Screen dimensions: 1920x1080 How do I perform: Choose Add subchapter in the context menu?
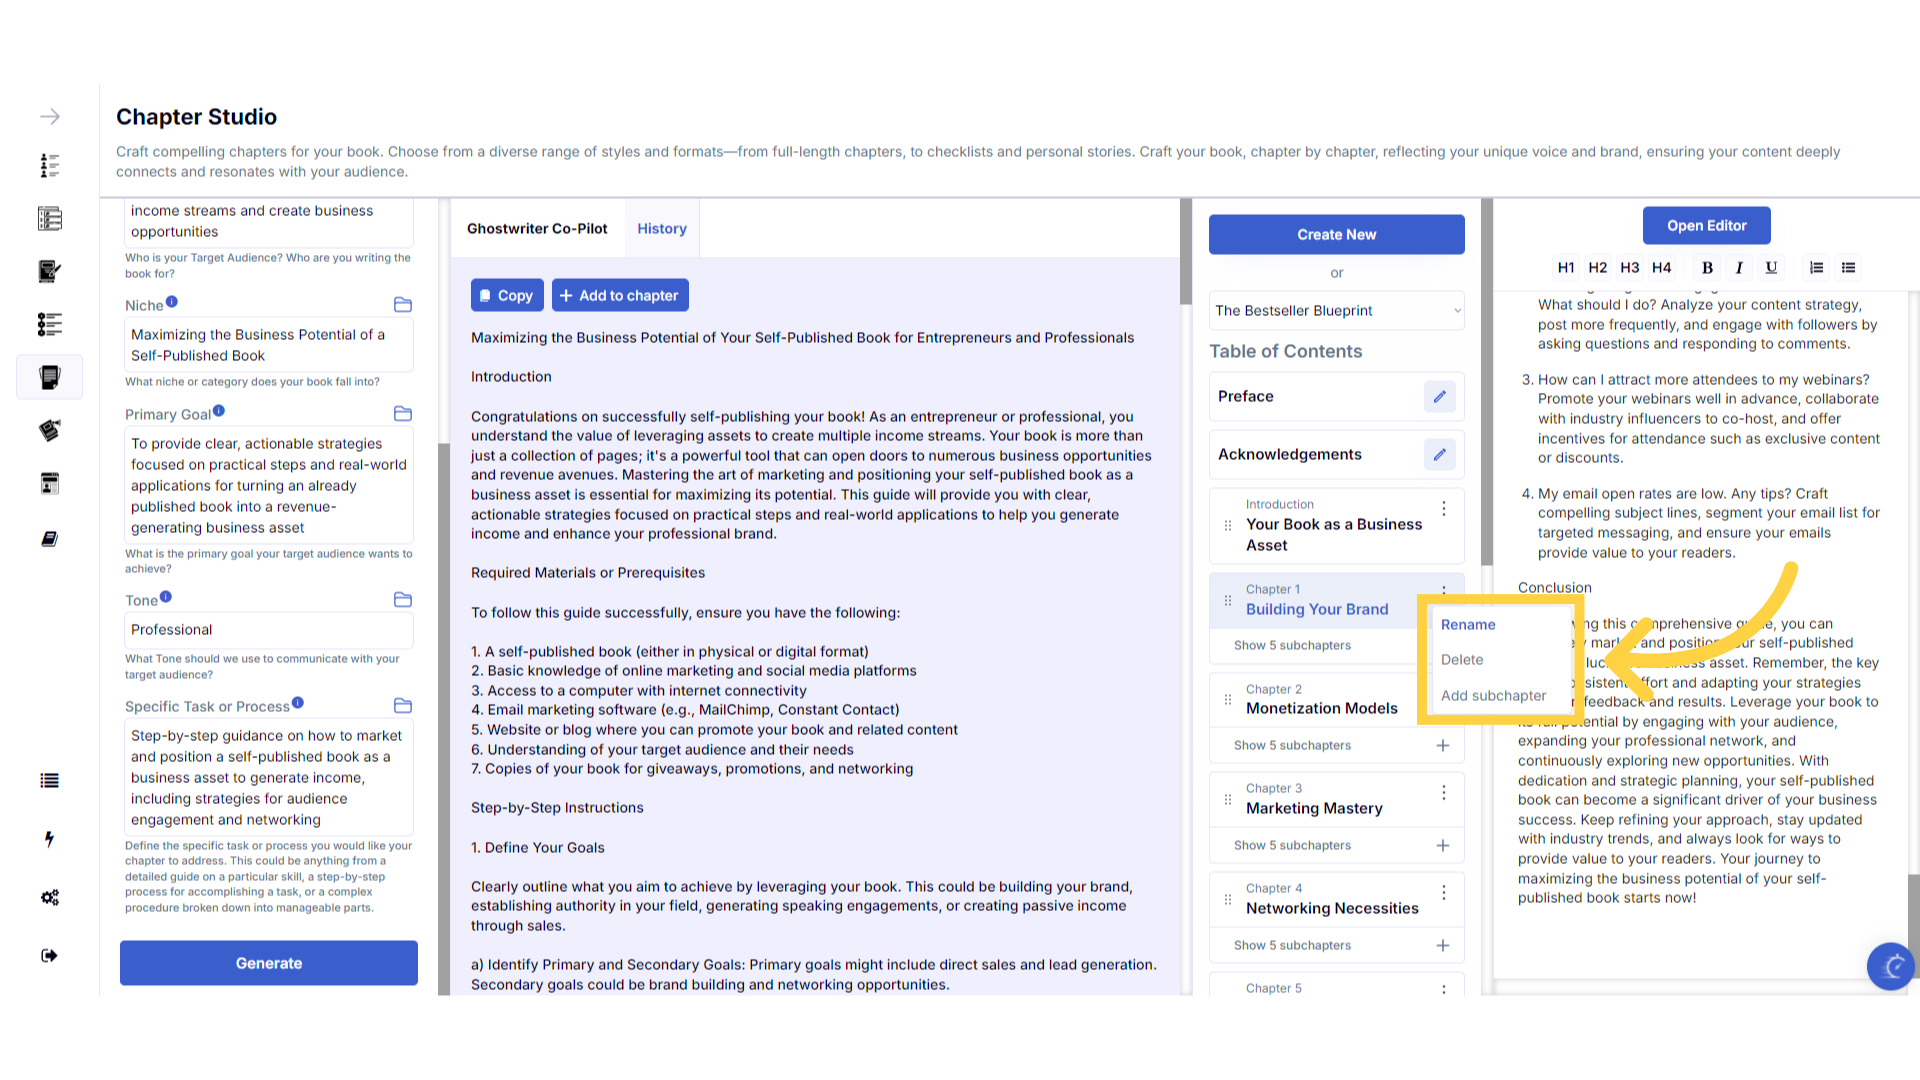point(1493,695)
